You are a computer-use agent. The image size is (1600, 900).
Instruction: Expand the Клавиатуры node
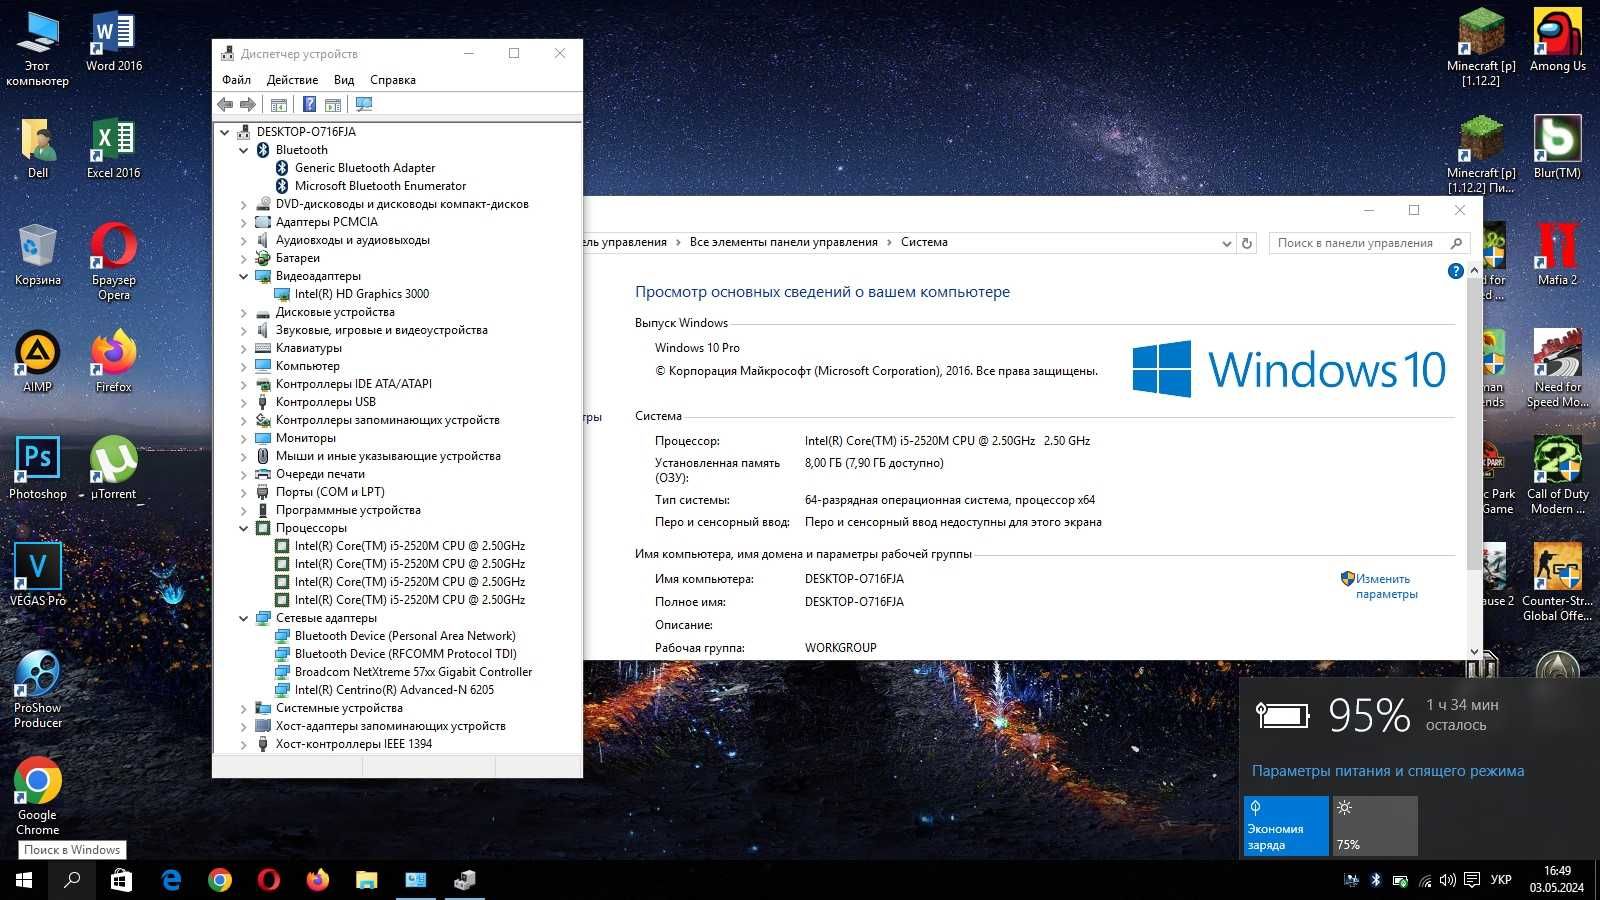click(x=244, y=348)
